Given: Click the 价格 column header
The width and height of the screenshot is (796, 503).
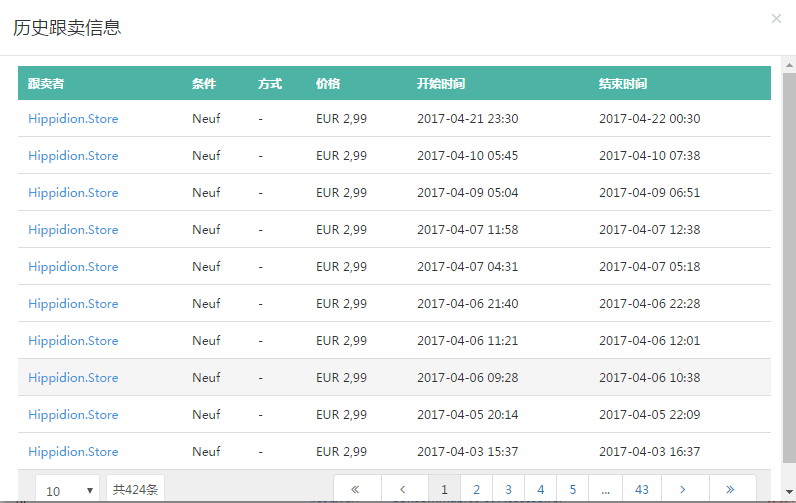Looking at the screenshot, I should [328, 83].
